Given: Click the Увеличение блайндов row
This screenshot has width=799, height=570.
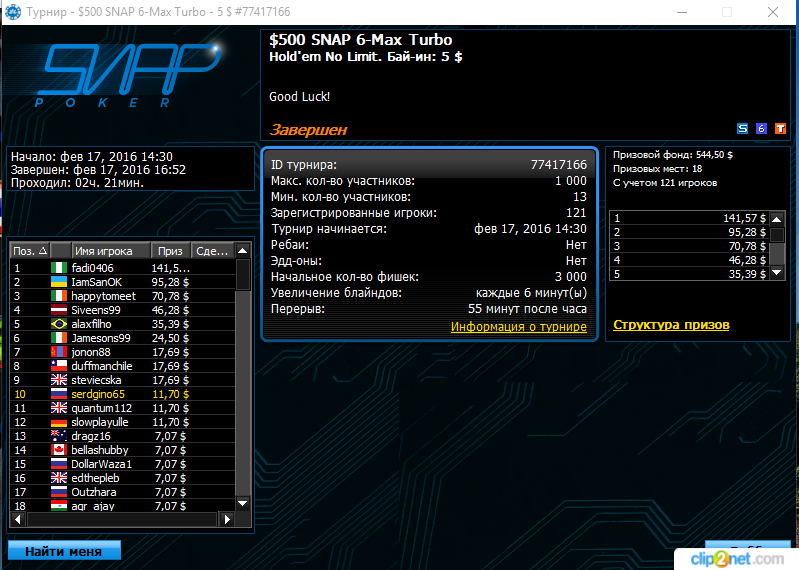Looking at the screenshot, I should tap(429, 292).
